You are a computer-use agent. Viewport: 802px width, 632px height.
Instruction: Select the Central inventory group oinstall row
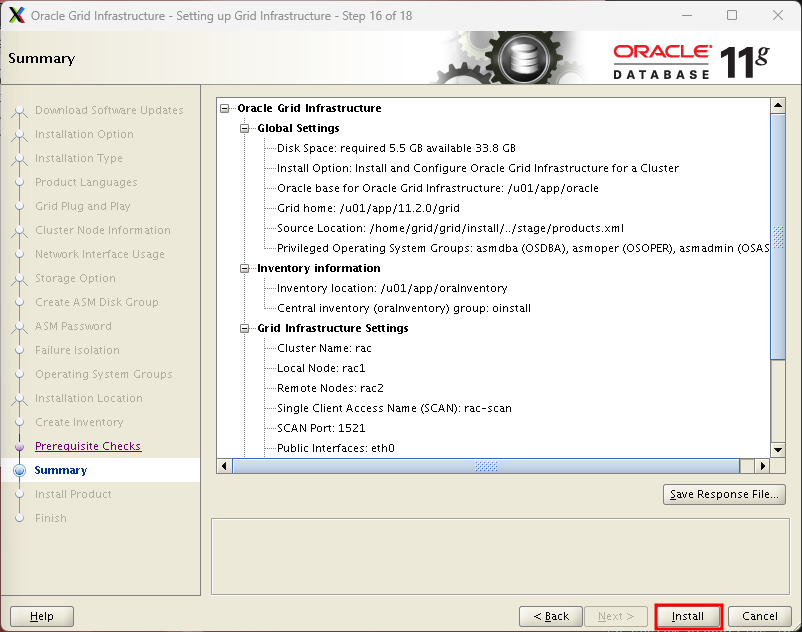(404, 308)
